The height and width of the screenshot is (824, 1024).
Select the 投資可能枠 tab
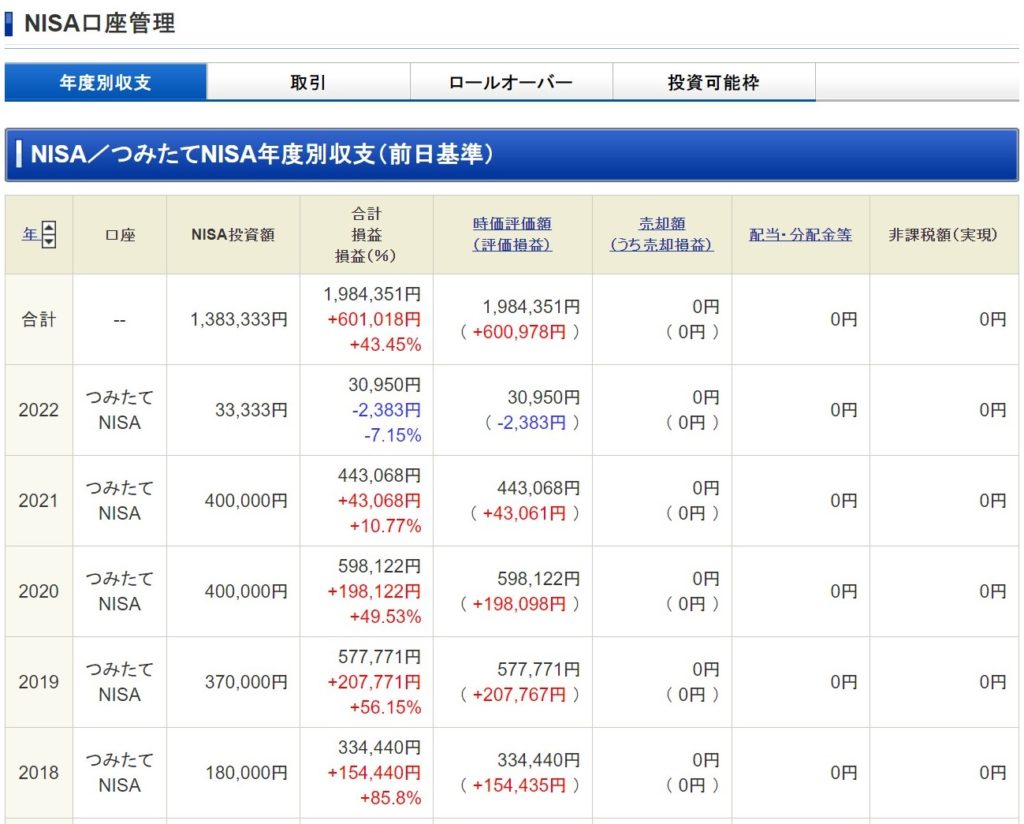pyautogui.click(x=713, y=83)
